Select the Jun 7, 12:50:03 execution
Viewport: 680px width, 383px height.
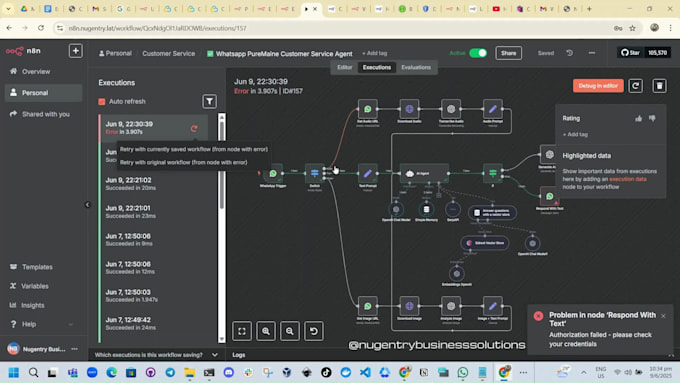154,295
